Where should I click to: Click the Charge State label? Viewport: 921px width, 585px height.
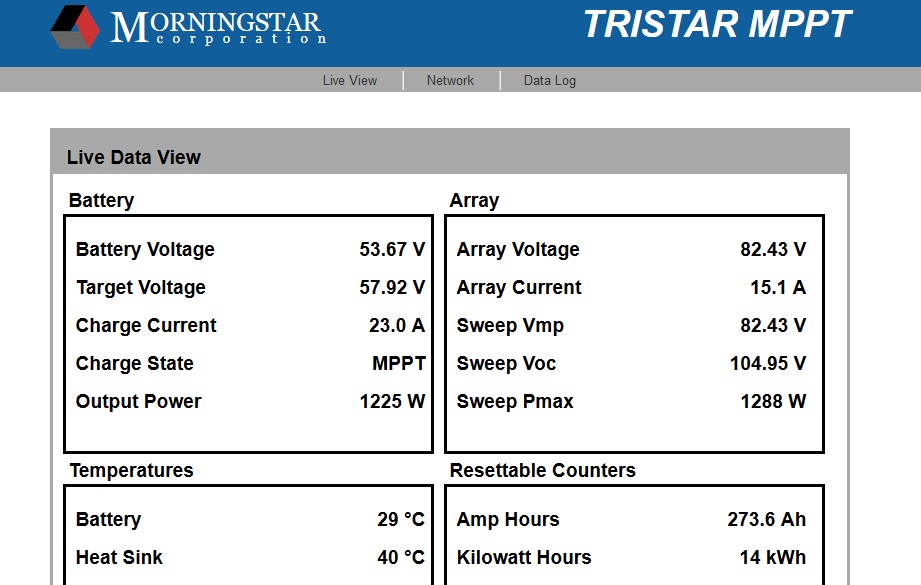[135, 364]
